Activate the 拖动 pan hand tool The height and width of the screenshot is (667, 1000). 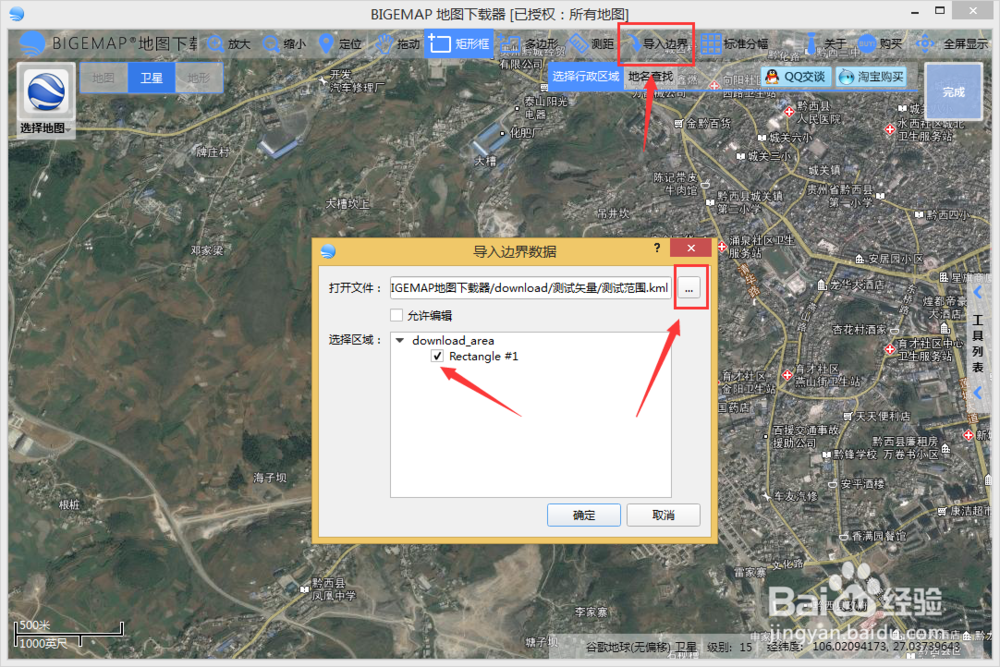pos(397,43)
